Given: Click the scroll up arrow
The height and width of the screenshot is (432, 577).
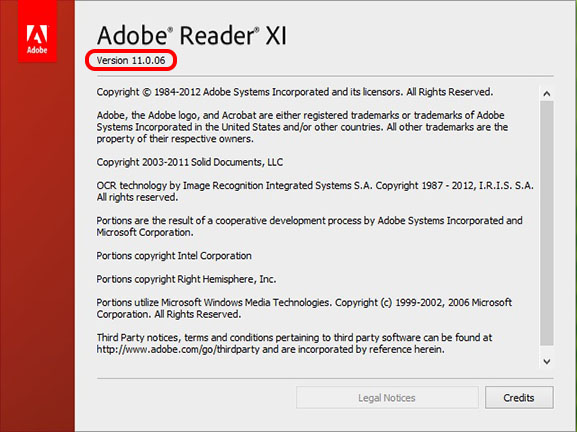Looking at the screenshot, I should (x=547, y=94).
